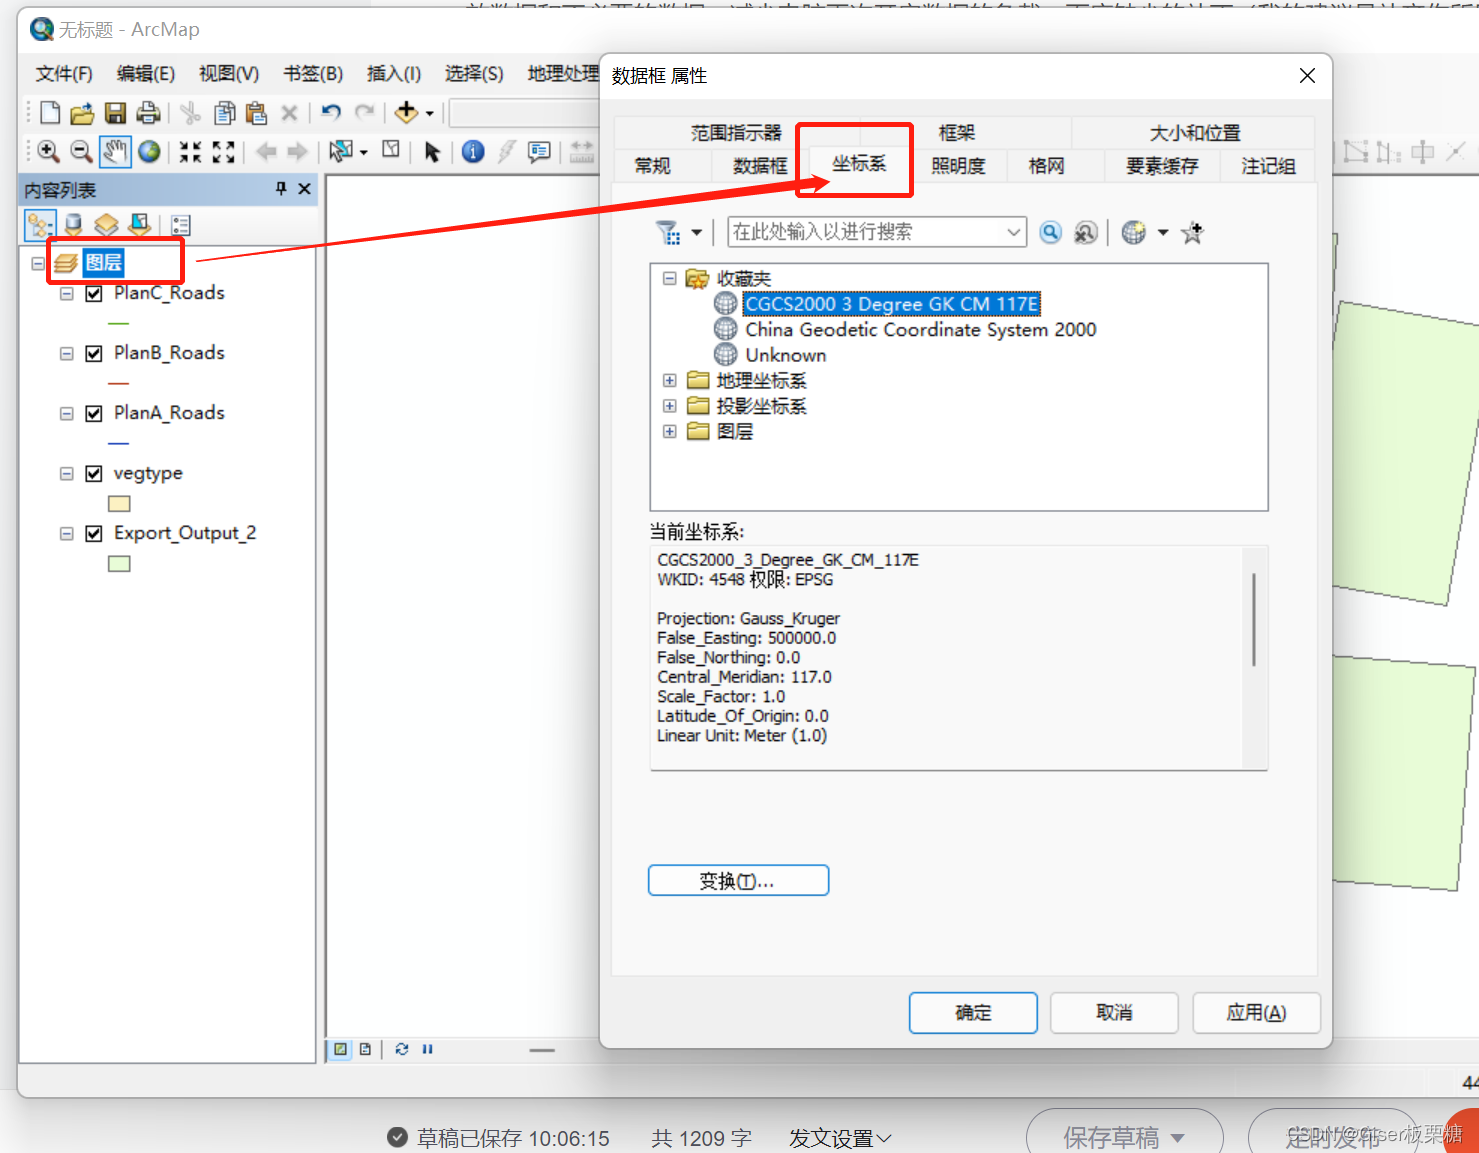Undo the last action
1479x1153 pixels.
pyautogui.click(x=332, y=113)
